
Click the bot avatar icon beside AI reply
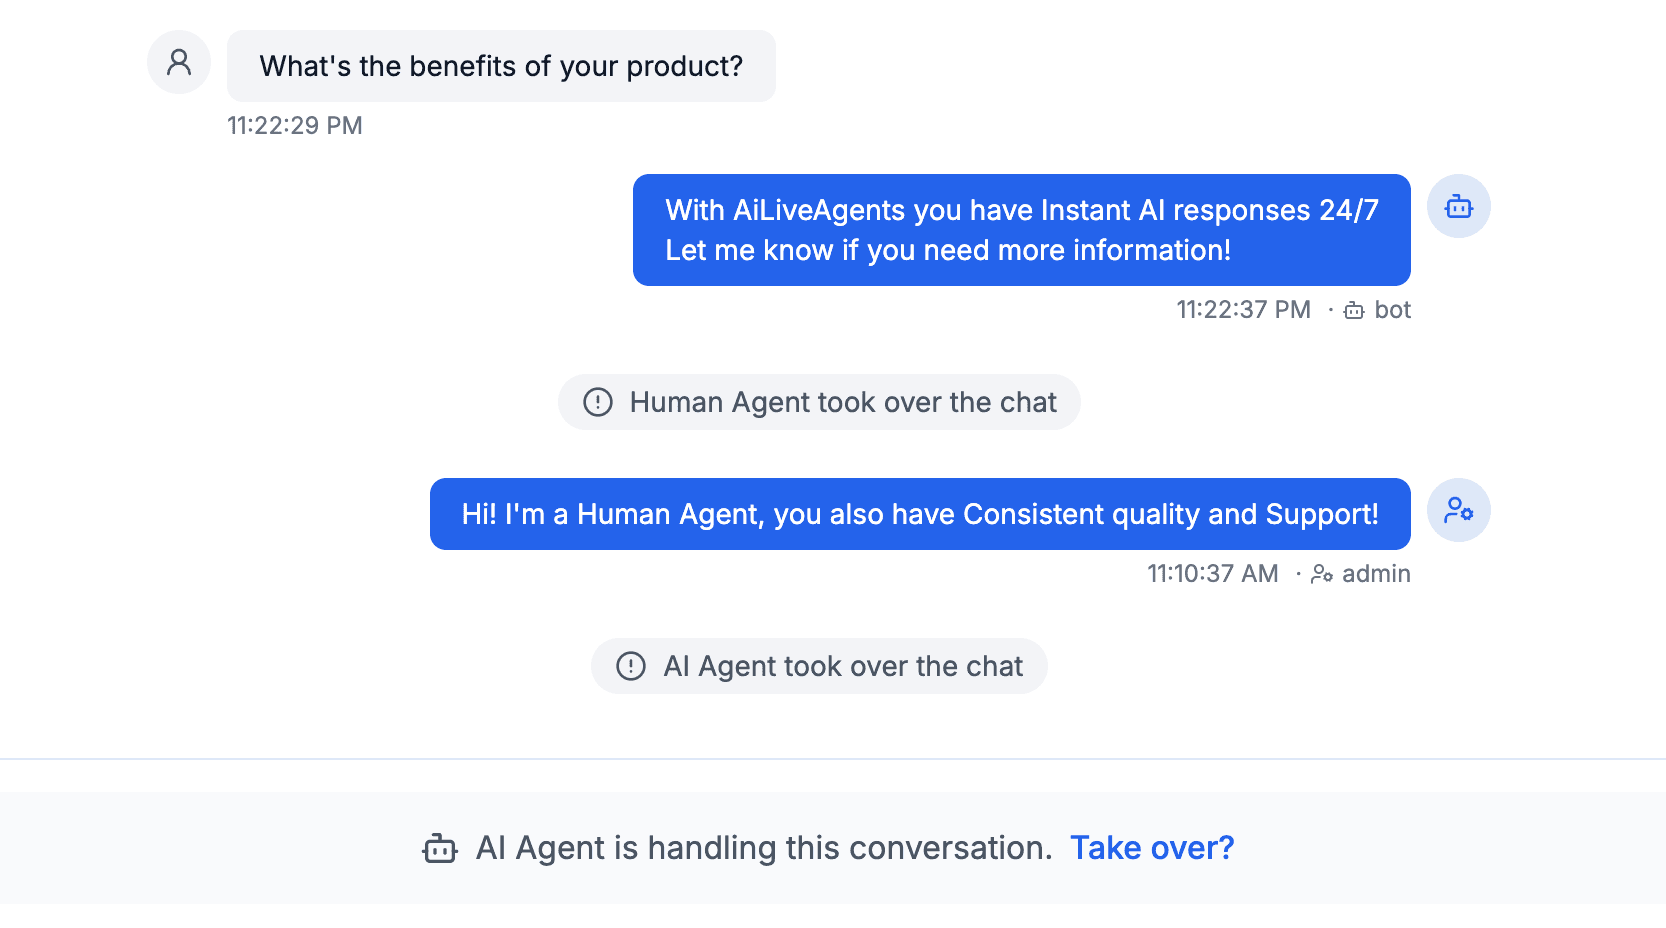pos(1459,206)
